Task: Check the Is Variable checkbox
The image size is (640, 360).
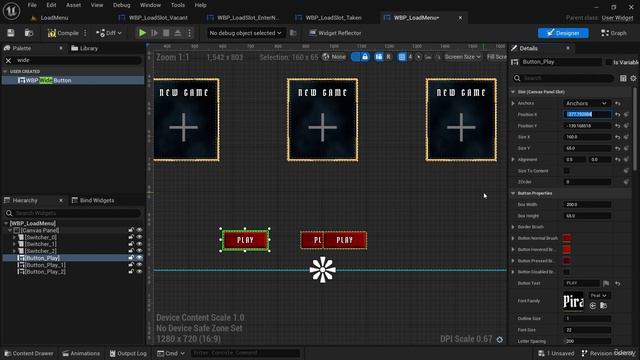Action: tap(609, 62)
